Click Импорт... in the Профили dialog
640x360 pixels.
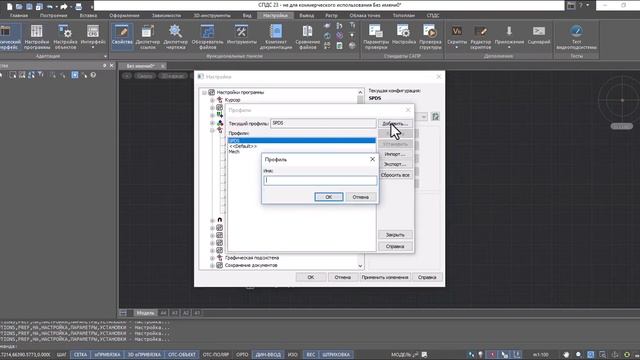click(x=395, y=154)
